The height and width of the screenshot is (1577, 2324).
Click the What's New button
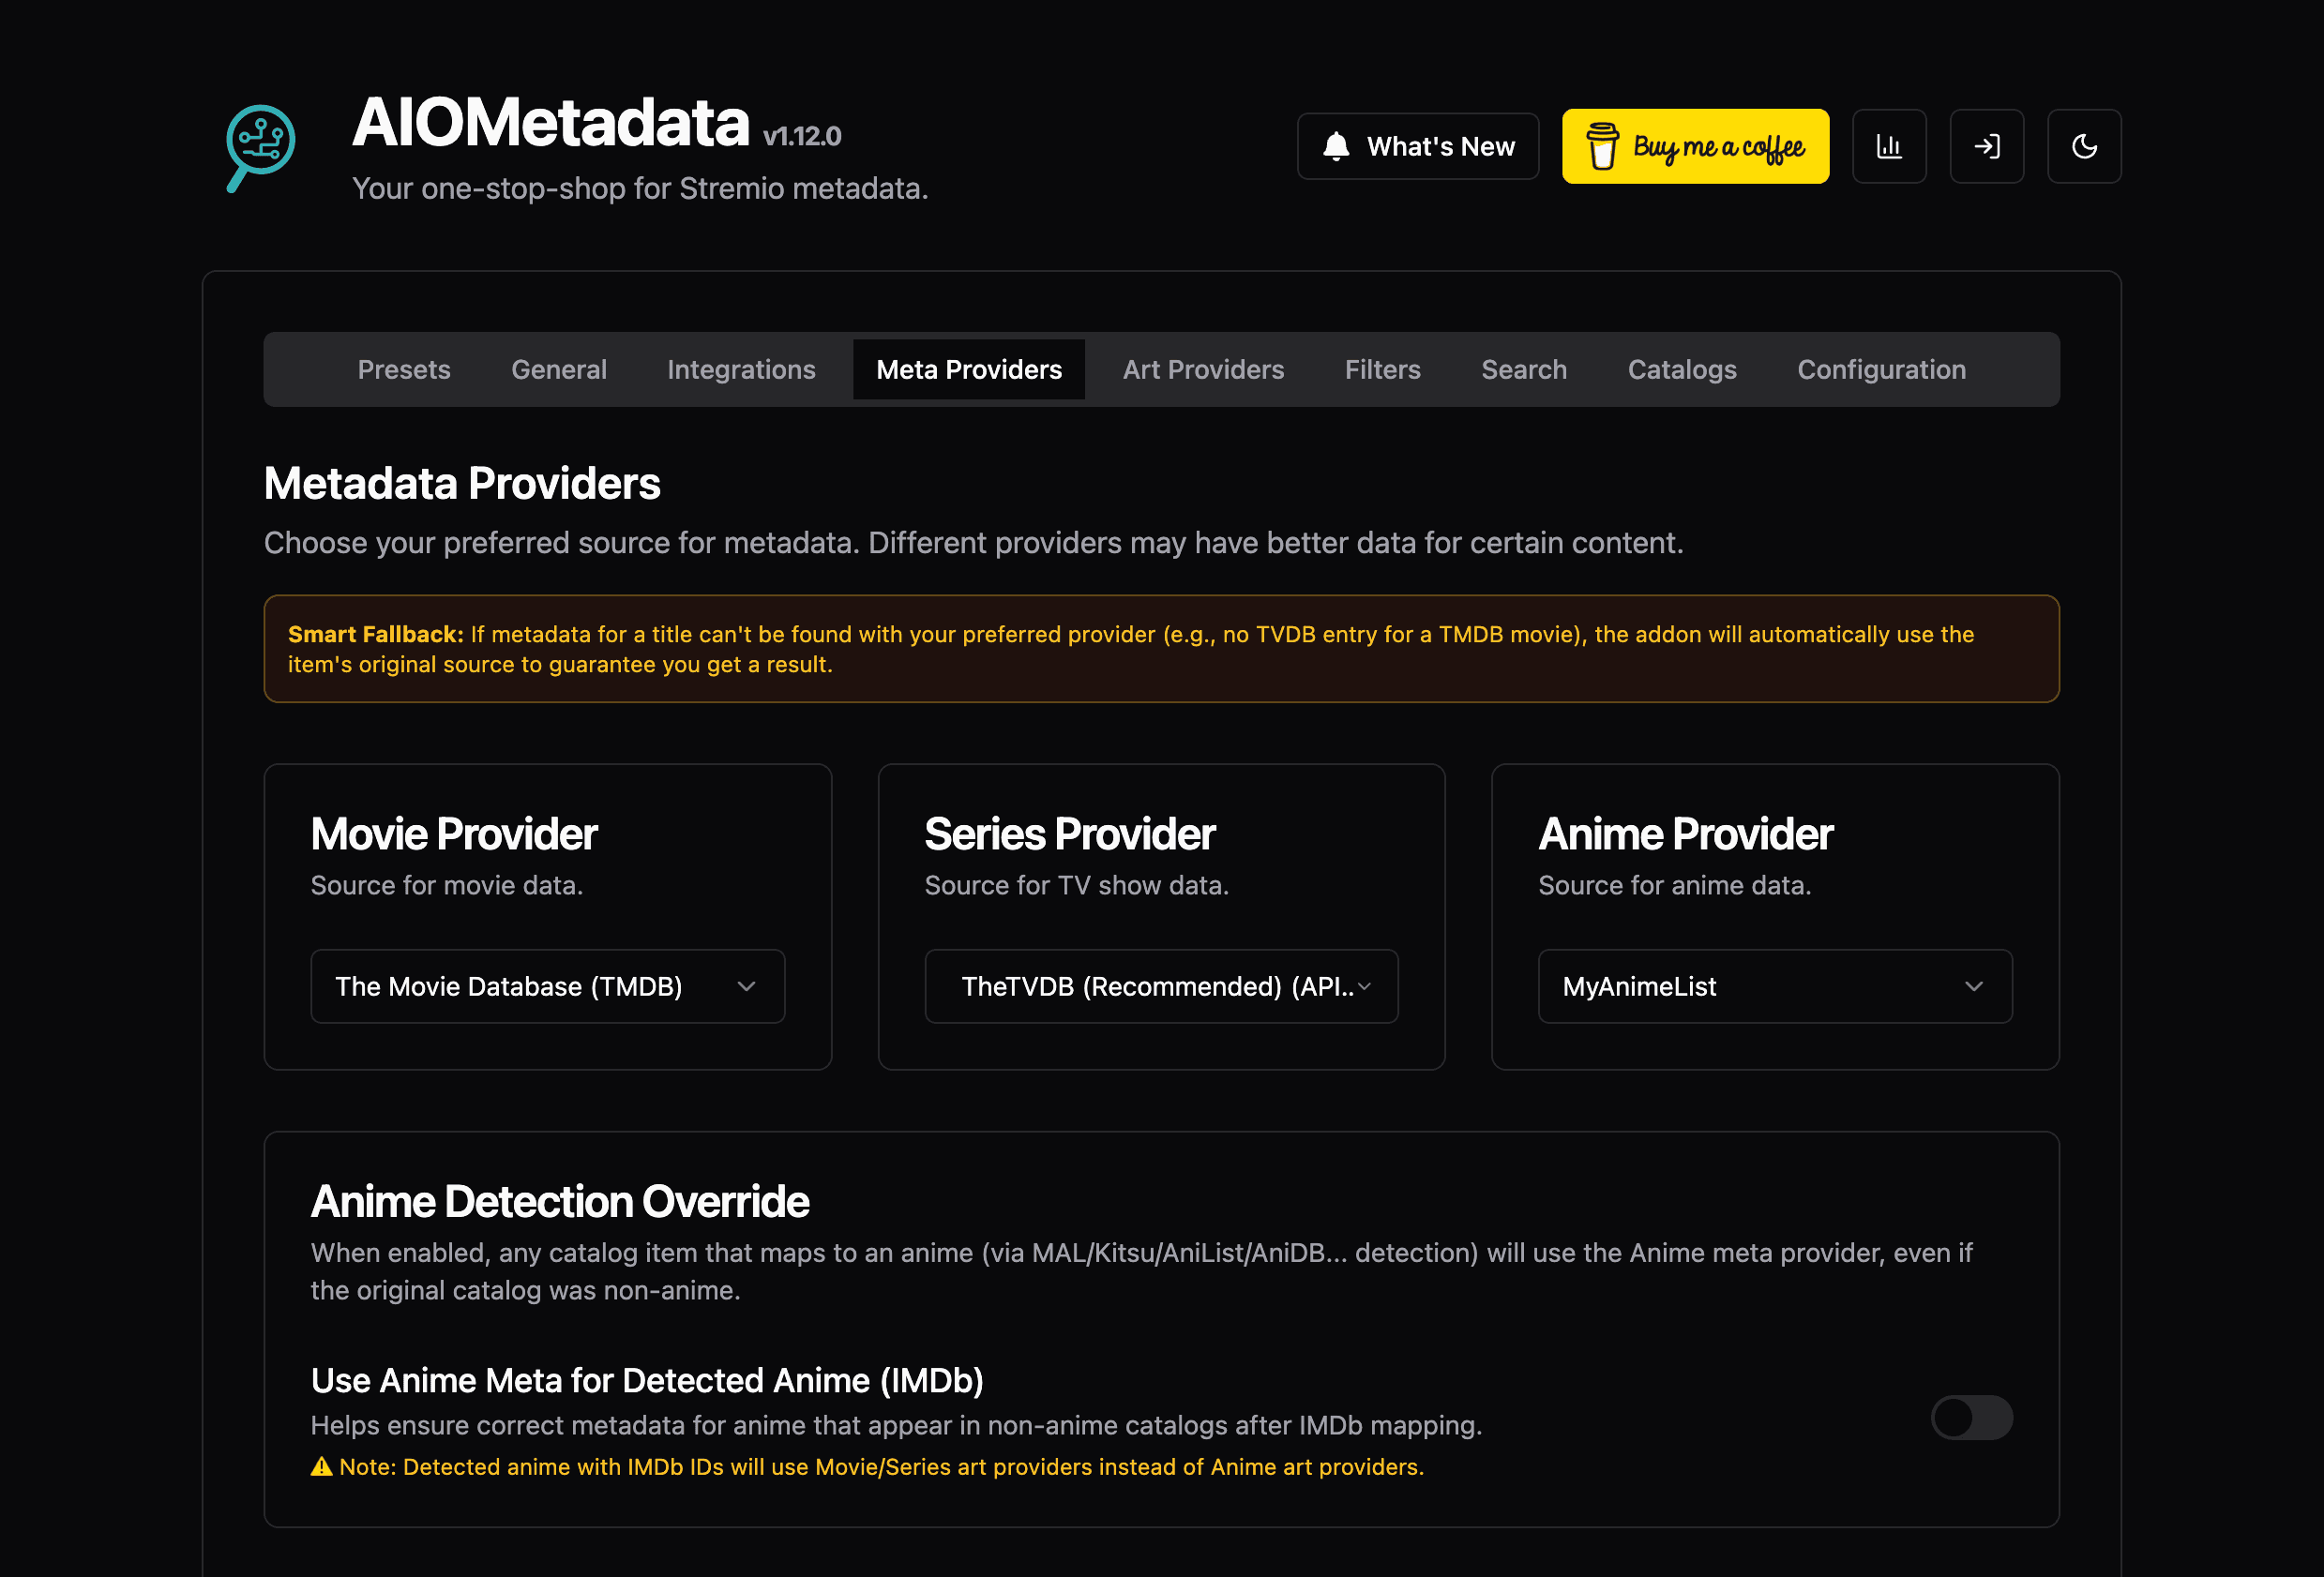point(1418,146)
